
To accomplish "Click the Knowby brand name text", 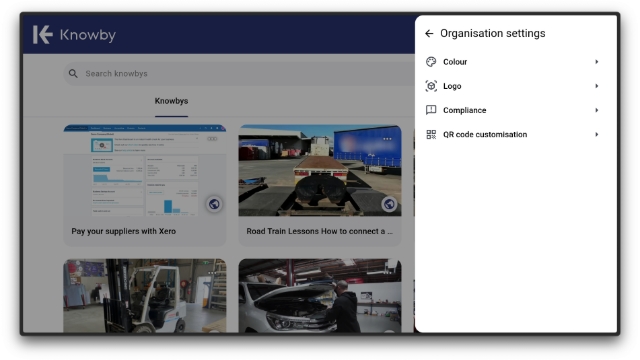I will [x=88, y=35].
